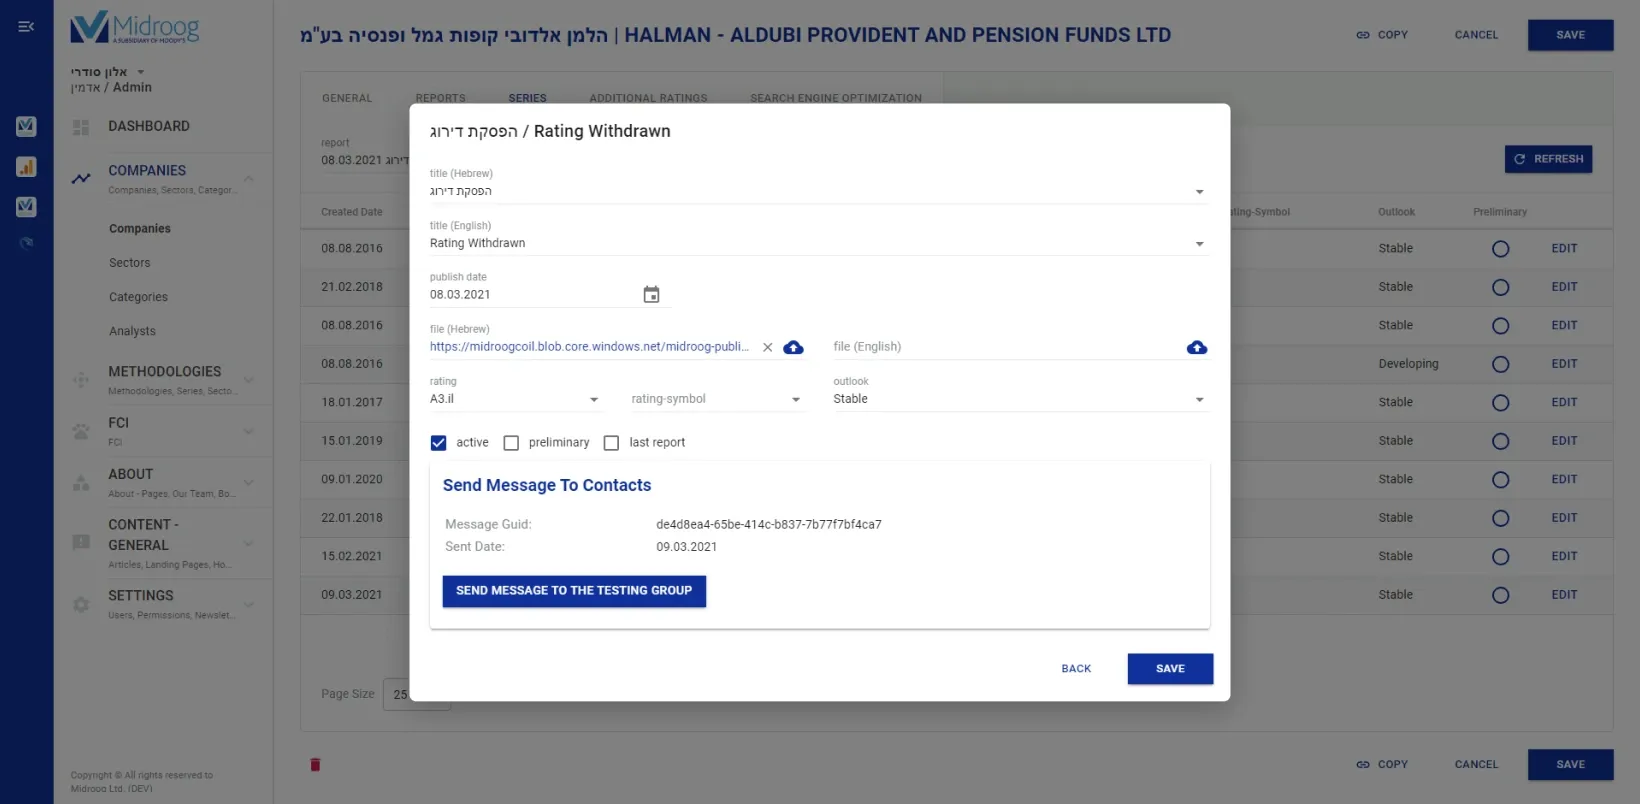Click the Content General icon in sidebar
Screen dimensions: 1640x804
81,542
